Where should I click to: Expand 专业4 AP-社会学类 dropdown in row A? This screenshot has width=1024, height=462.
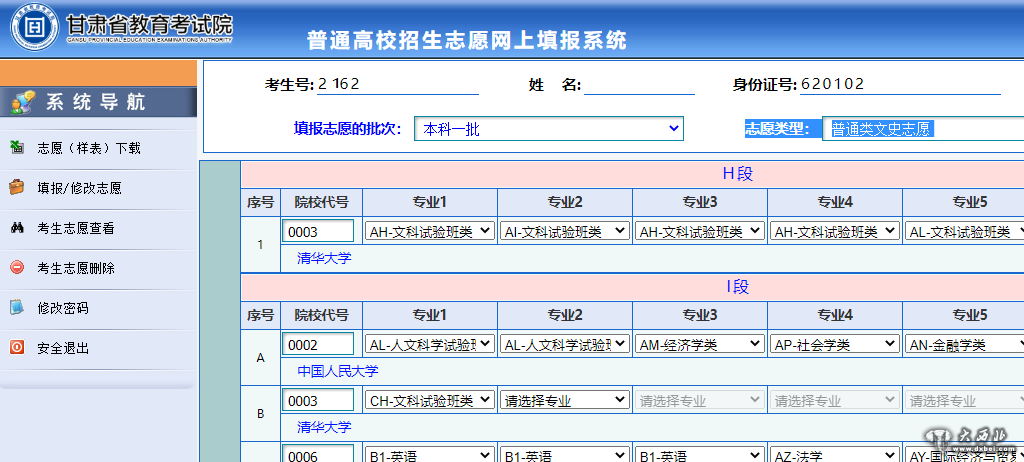click(x=834, y=345)
